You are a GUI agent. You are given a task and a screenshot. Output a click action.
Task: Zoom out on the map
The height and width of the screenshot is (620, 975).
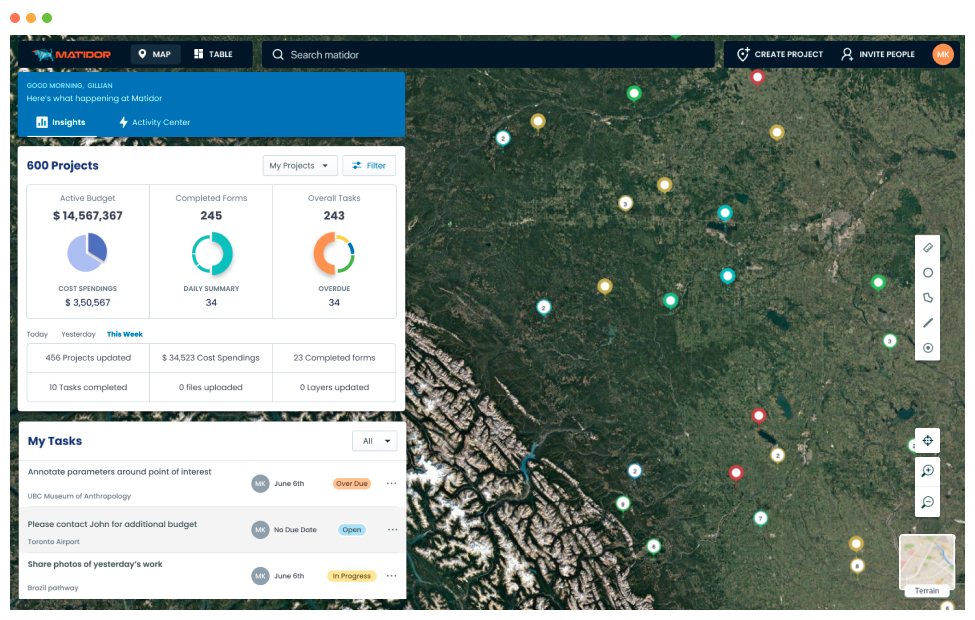(x=927, y=502)
